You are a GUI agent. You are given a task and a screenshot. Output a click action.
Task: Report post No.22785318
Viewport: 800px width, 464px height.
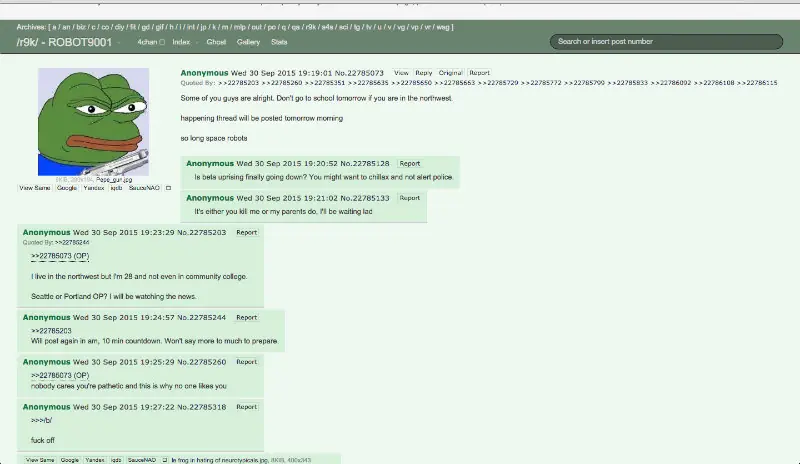point(246,407)
